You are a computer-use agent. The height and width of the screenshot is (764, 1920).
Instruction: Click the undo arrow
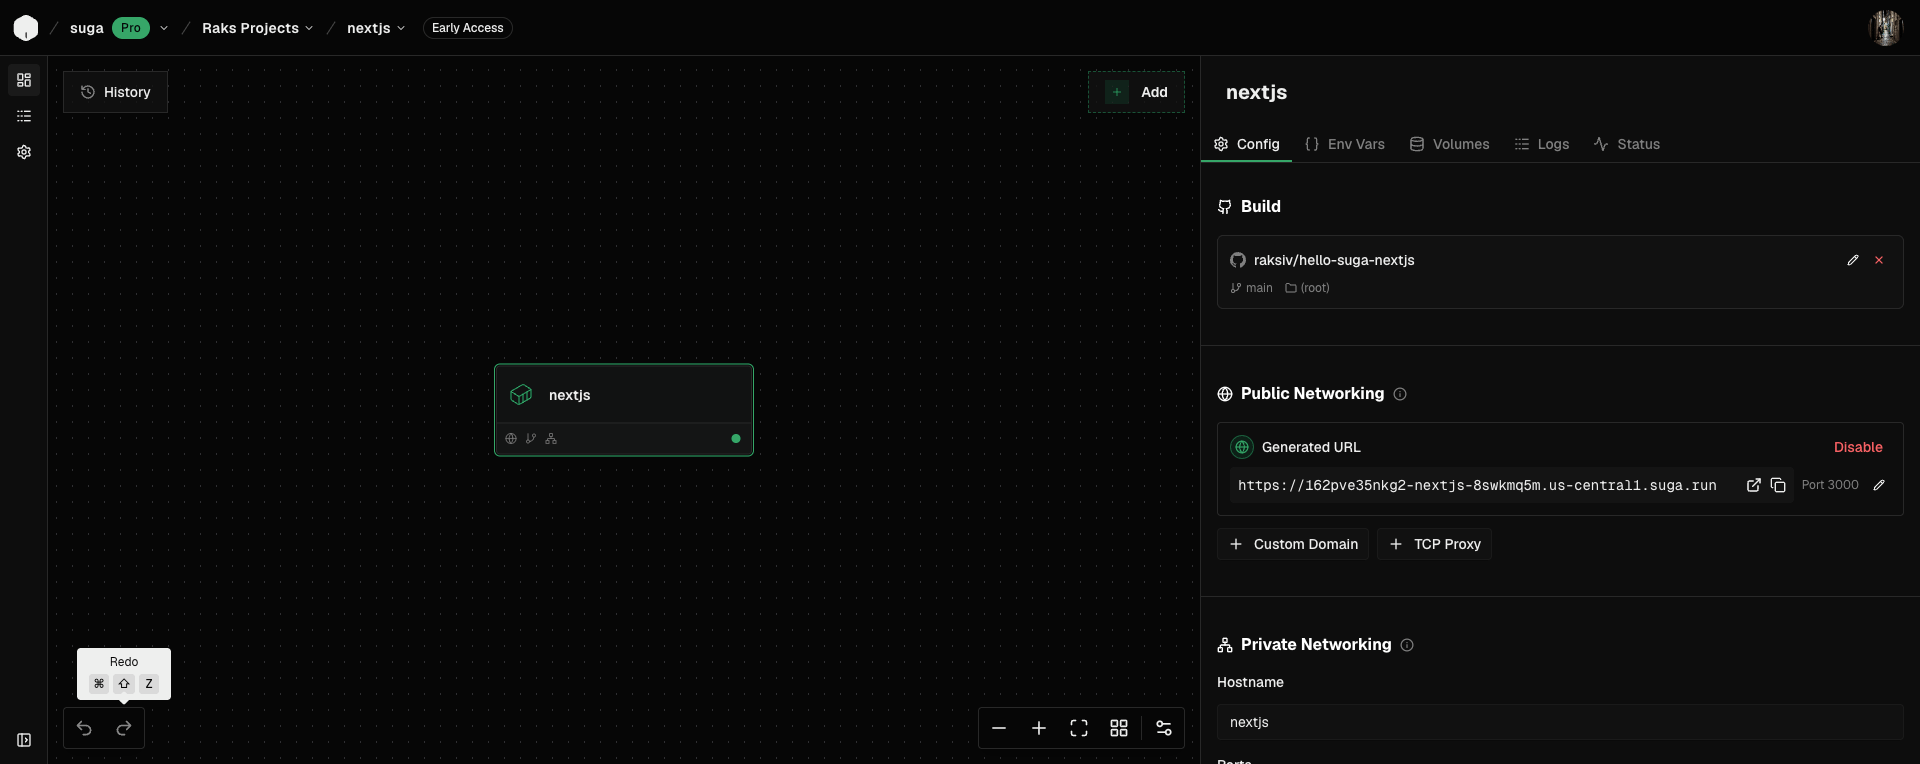tap(84, 728)
